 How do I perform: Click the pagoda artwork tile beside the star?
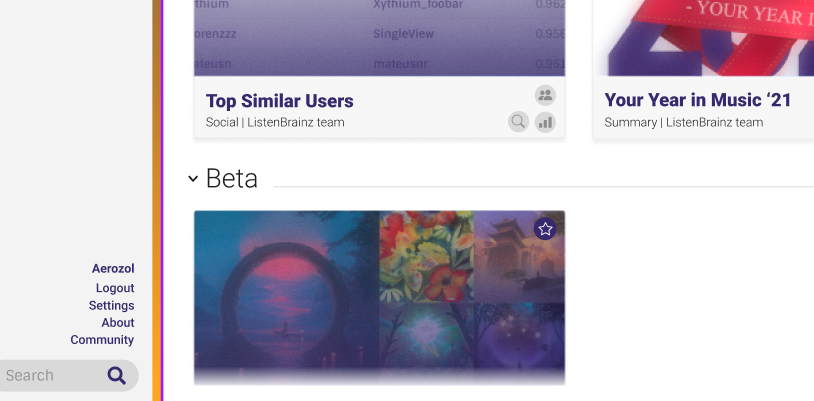click(519, 257)
